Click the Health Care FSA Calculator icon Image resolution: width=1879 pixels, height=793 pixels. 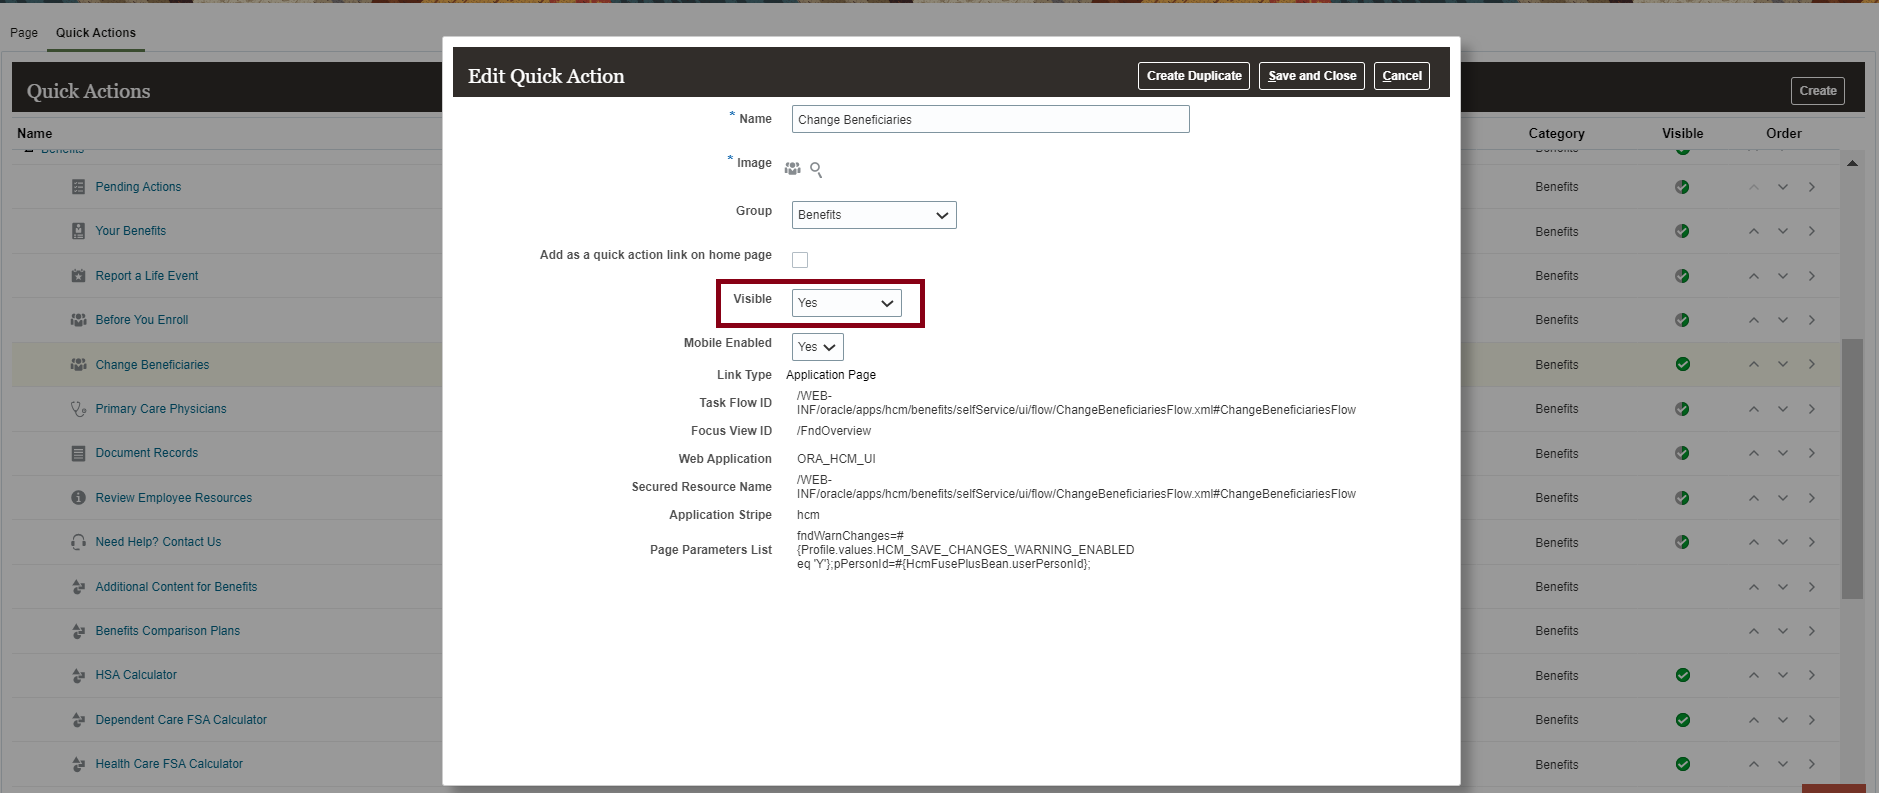(x=78, y=764)
